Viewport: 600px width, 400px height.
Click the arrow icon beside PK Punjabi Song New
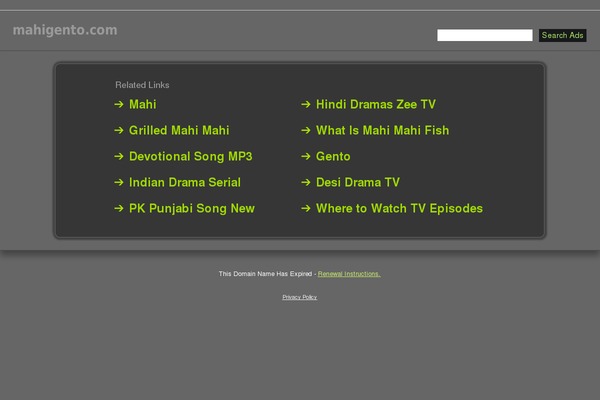point(119,208)
